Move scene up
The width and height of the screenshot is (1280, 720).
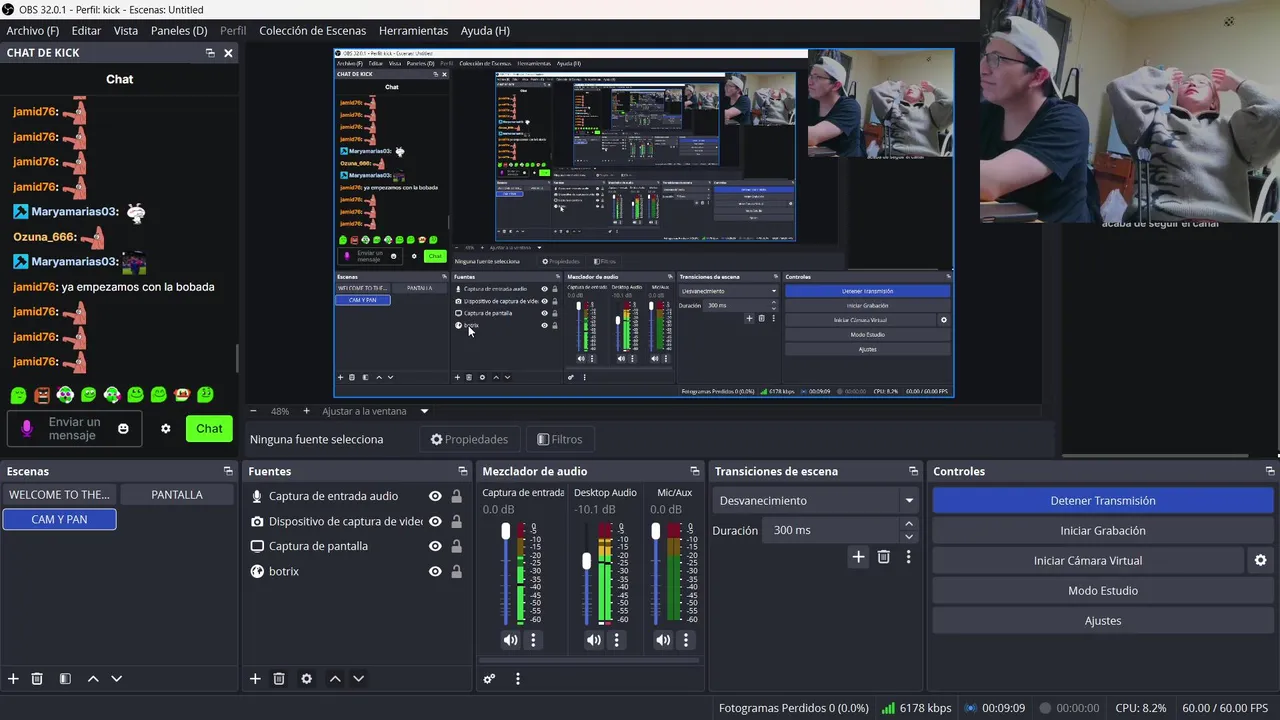tap(93, 678)
